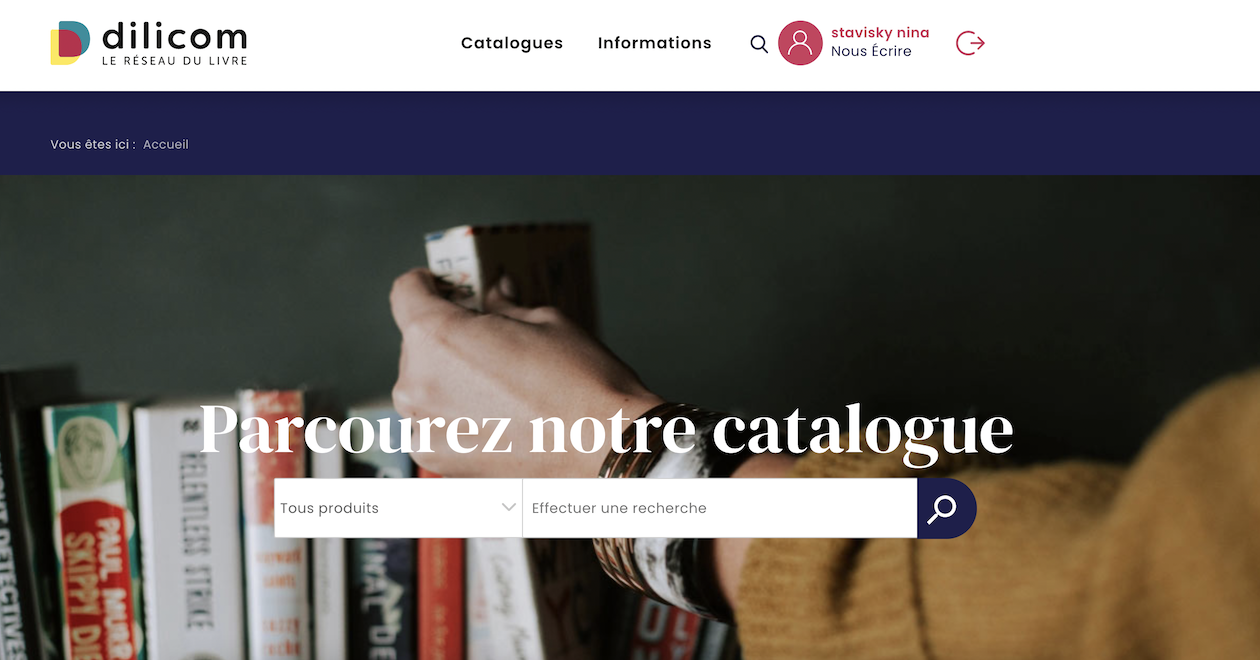Image resolution: width=1260 pixels, height=660 pixels.
Task: Submit search with the dark blue magnifier button
Action: [x=946, y=508]
